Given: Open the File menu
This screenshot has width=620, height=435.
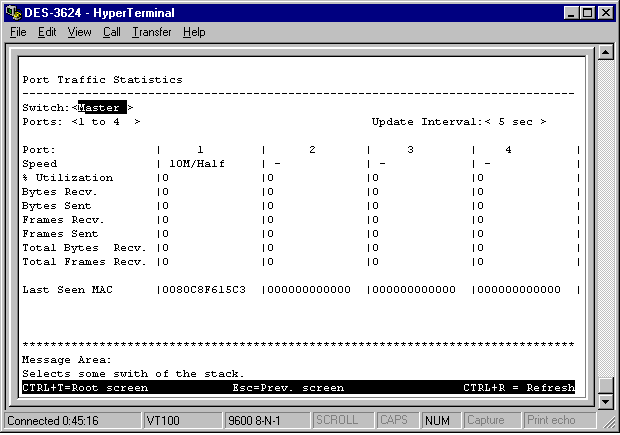Looking at the screenshot, I should coord(18,32).
